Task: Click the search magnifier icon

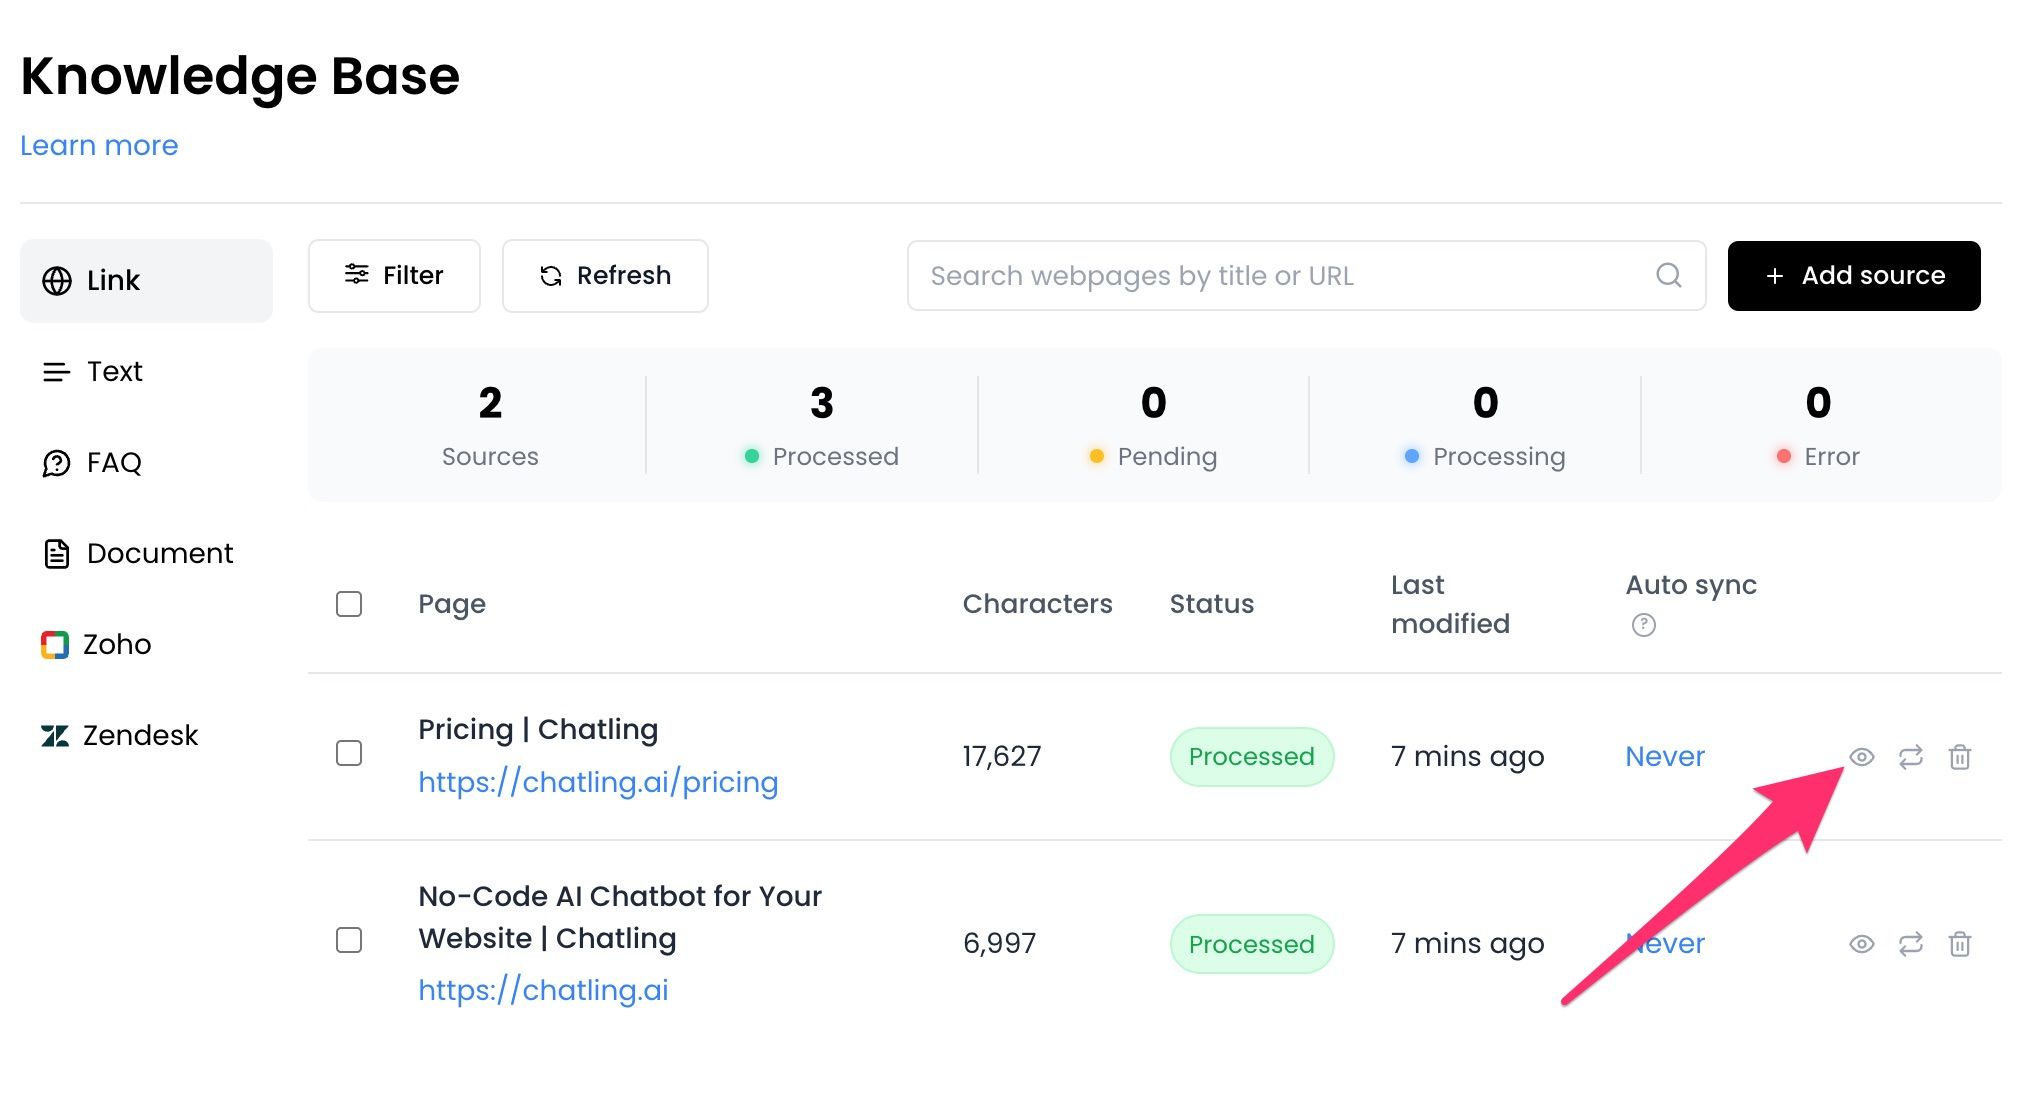Action: pyautogui.click(x=1668, y=275)
